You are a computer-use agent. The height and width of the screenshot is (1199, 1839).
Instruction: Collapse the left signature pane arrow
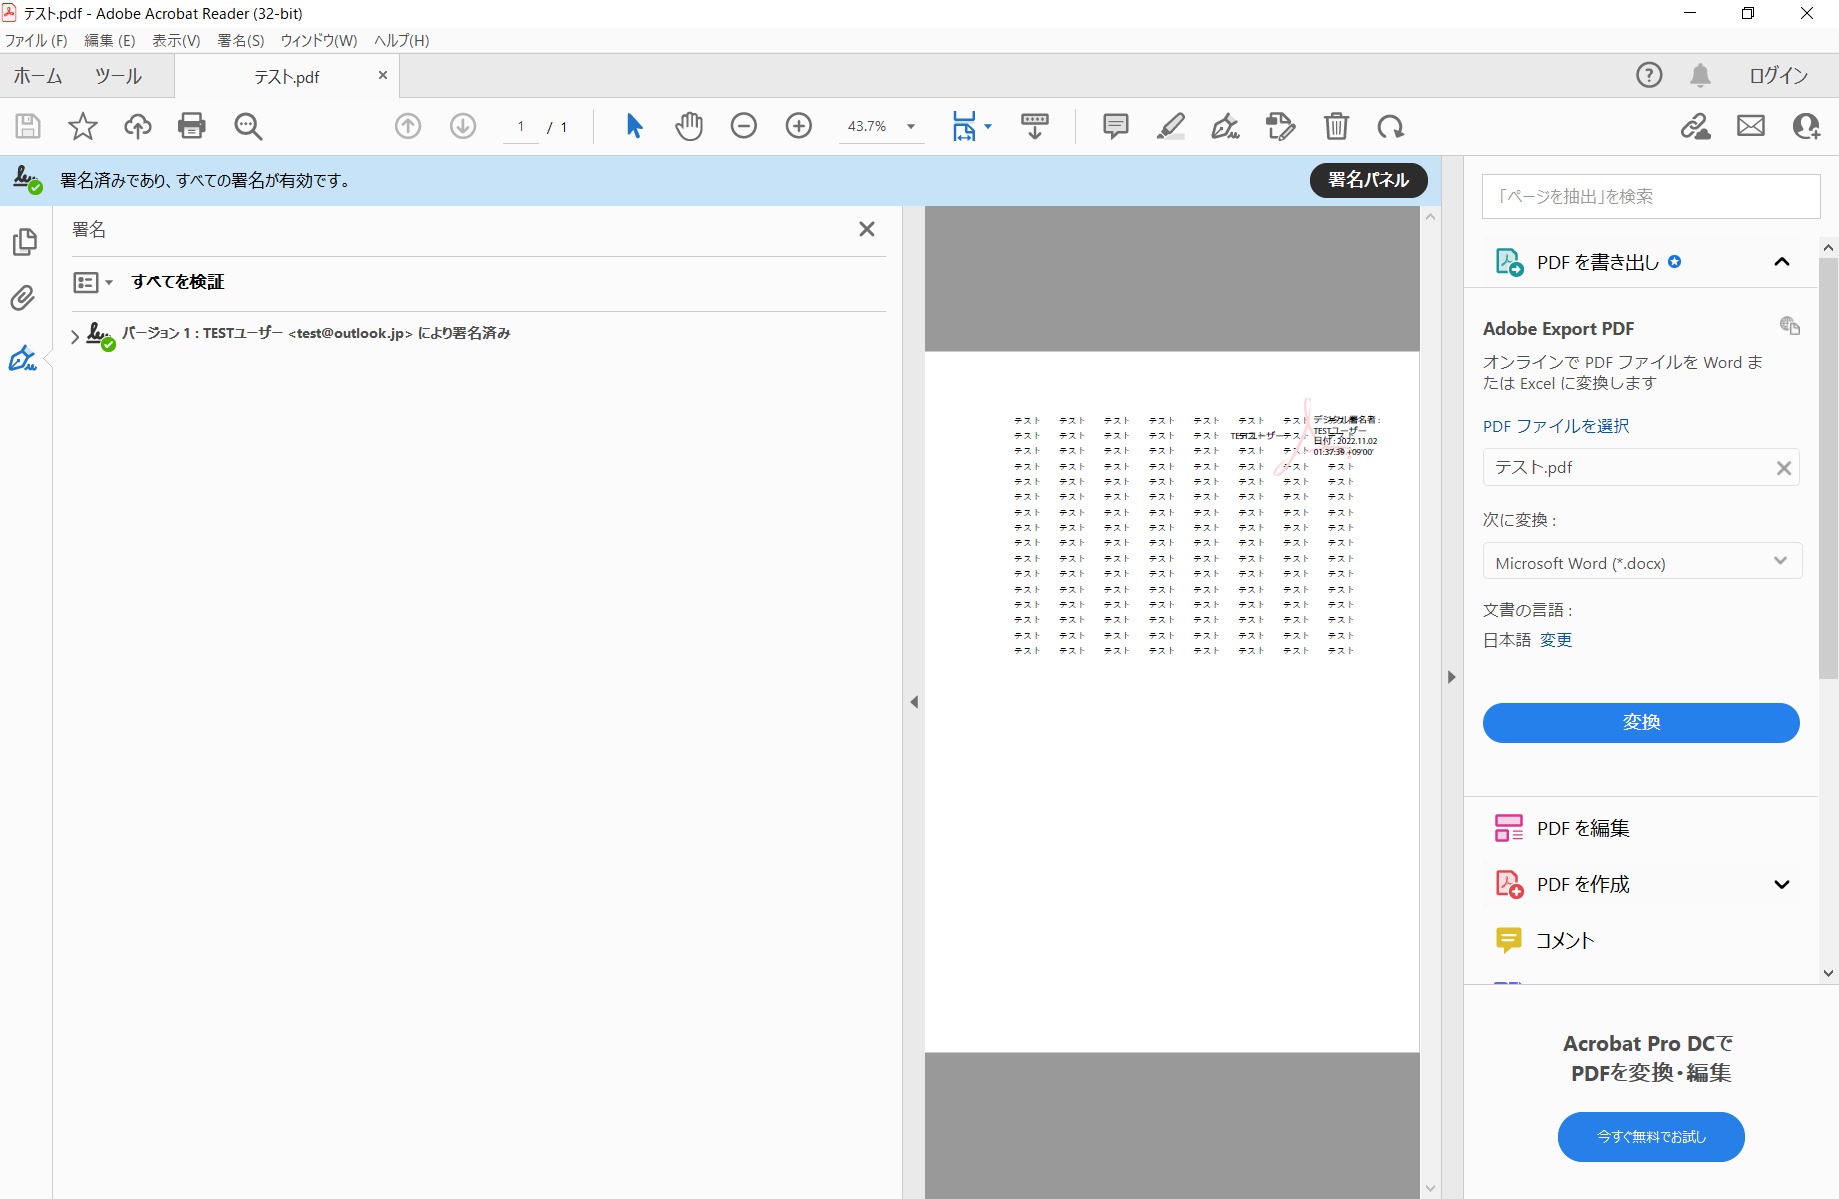click(x=914, y=702)
